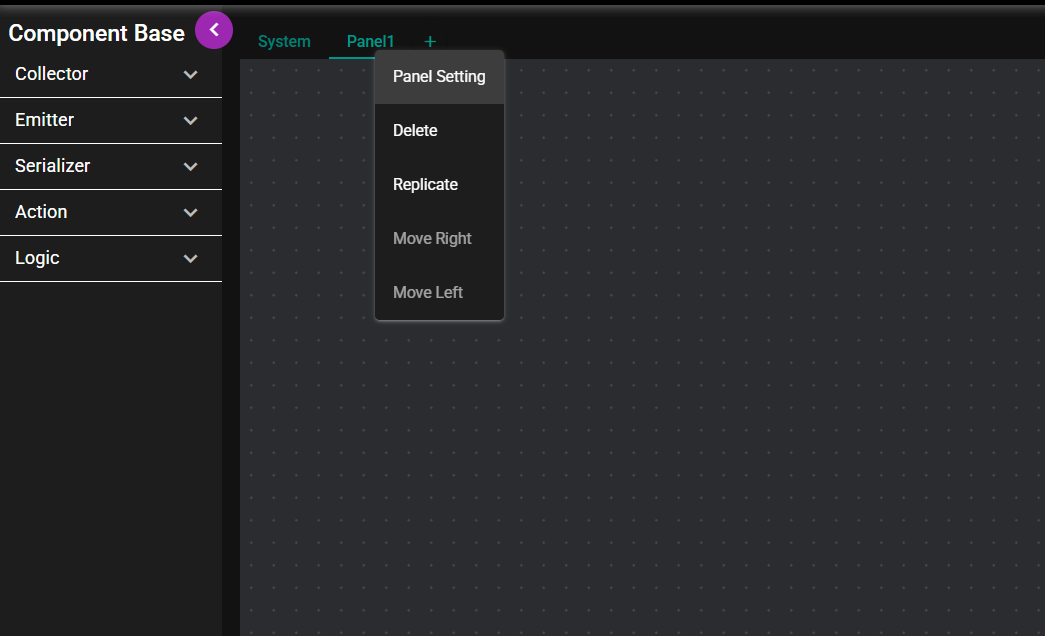Select the Emitter label text
Viewport: 1045px width, 636px height.
click(44, 120)
